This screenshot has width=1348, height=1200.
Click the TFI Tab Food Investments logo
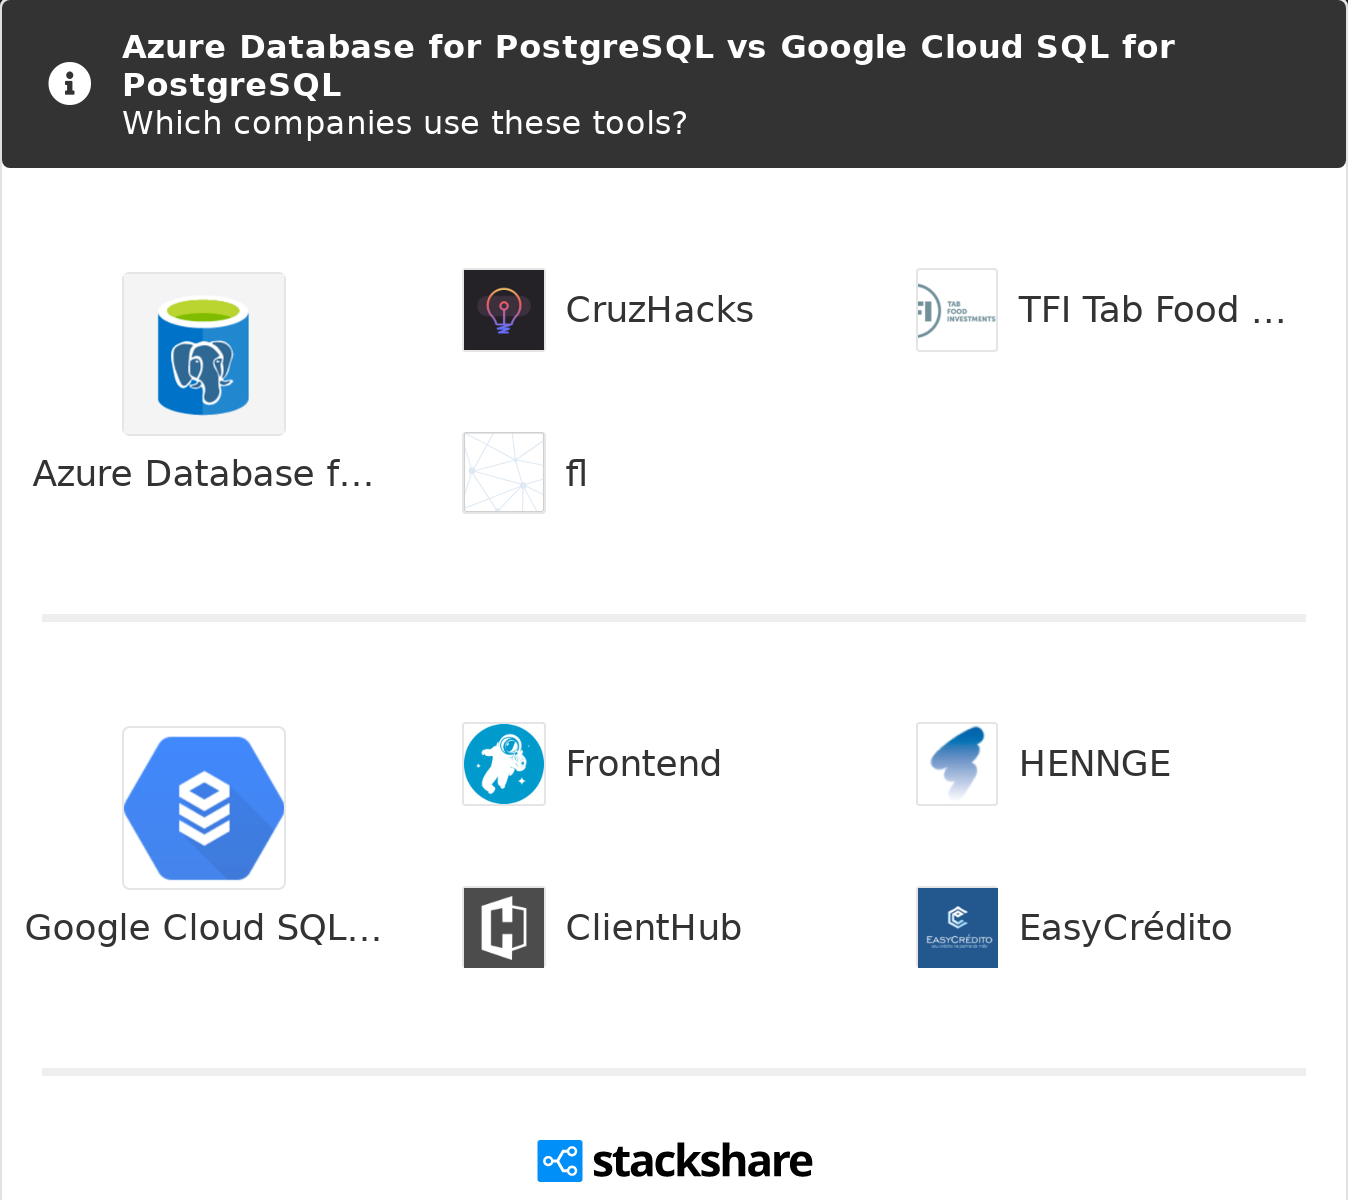[x=957, y=310]
